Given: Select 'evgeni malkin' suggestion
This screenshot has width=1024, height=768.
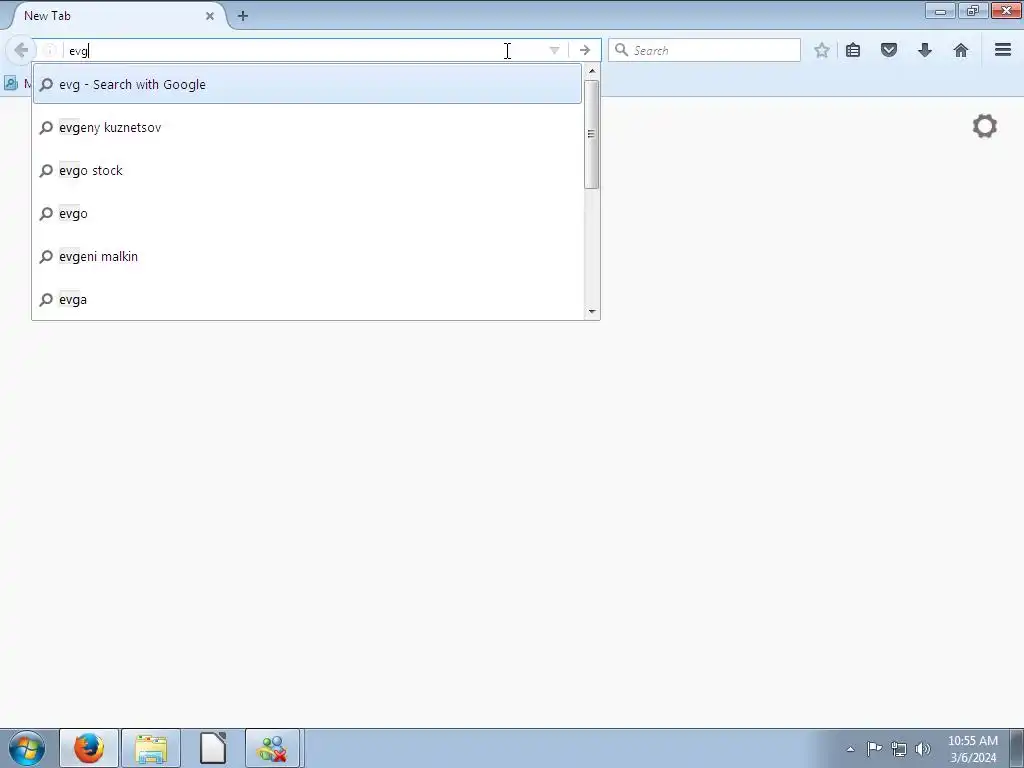Looking at the screenshot, I should pos(307,257).
